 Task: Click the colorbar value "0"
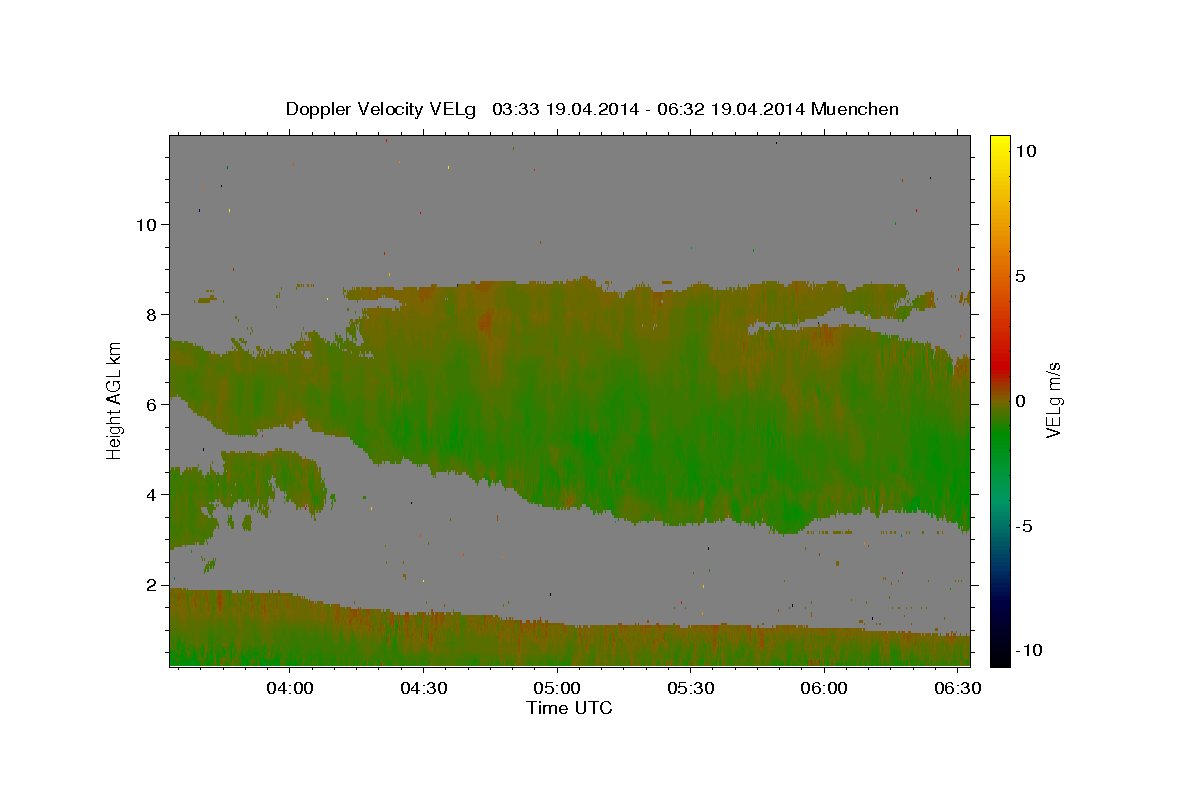[x=1021, y=401]
